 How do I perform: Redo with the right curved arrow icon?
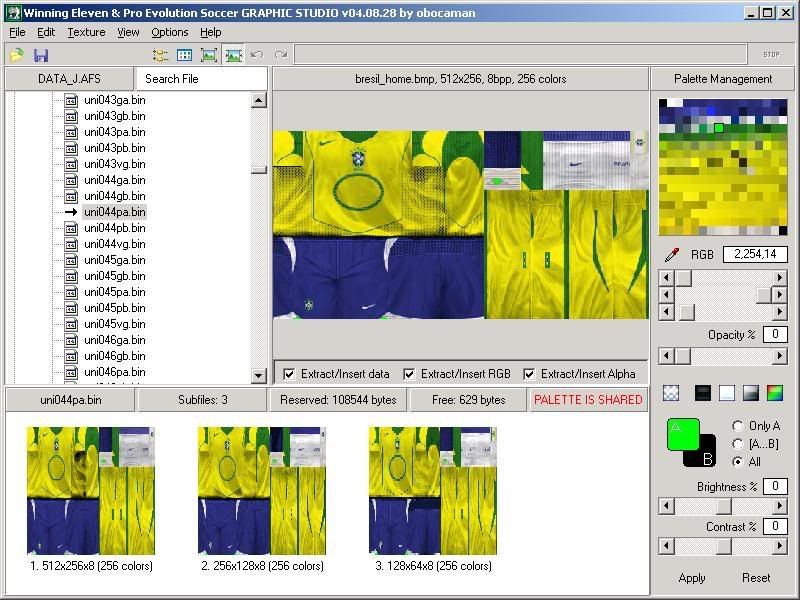click(x=281, y=55)
